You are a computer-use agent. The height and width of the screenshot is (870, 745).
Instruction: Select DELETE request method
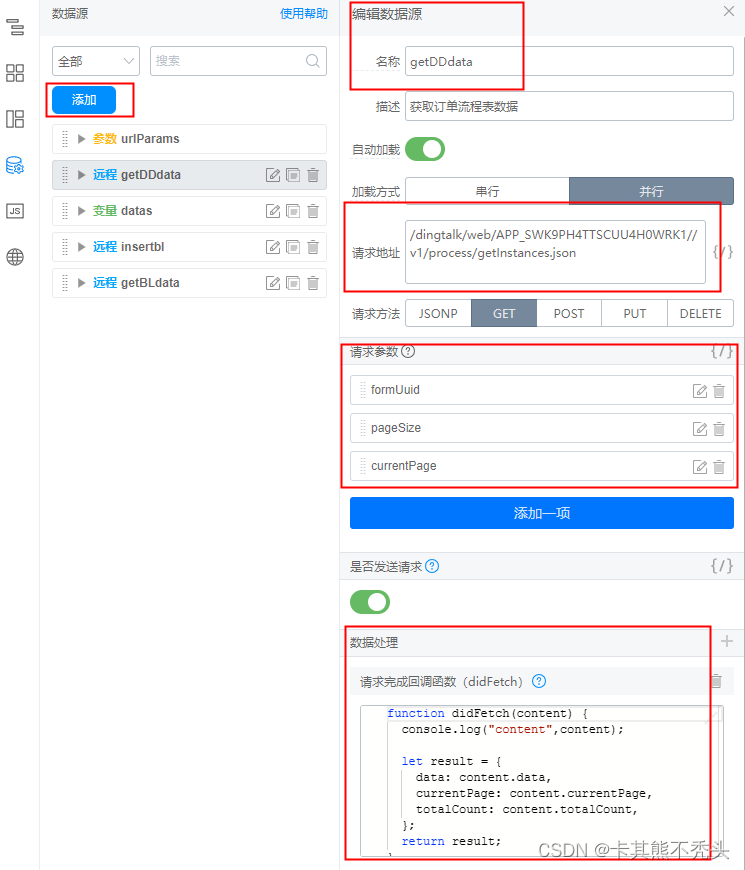click(700, 313)
